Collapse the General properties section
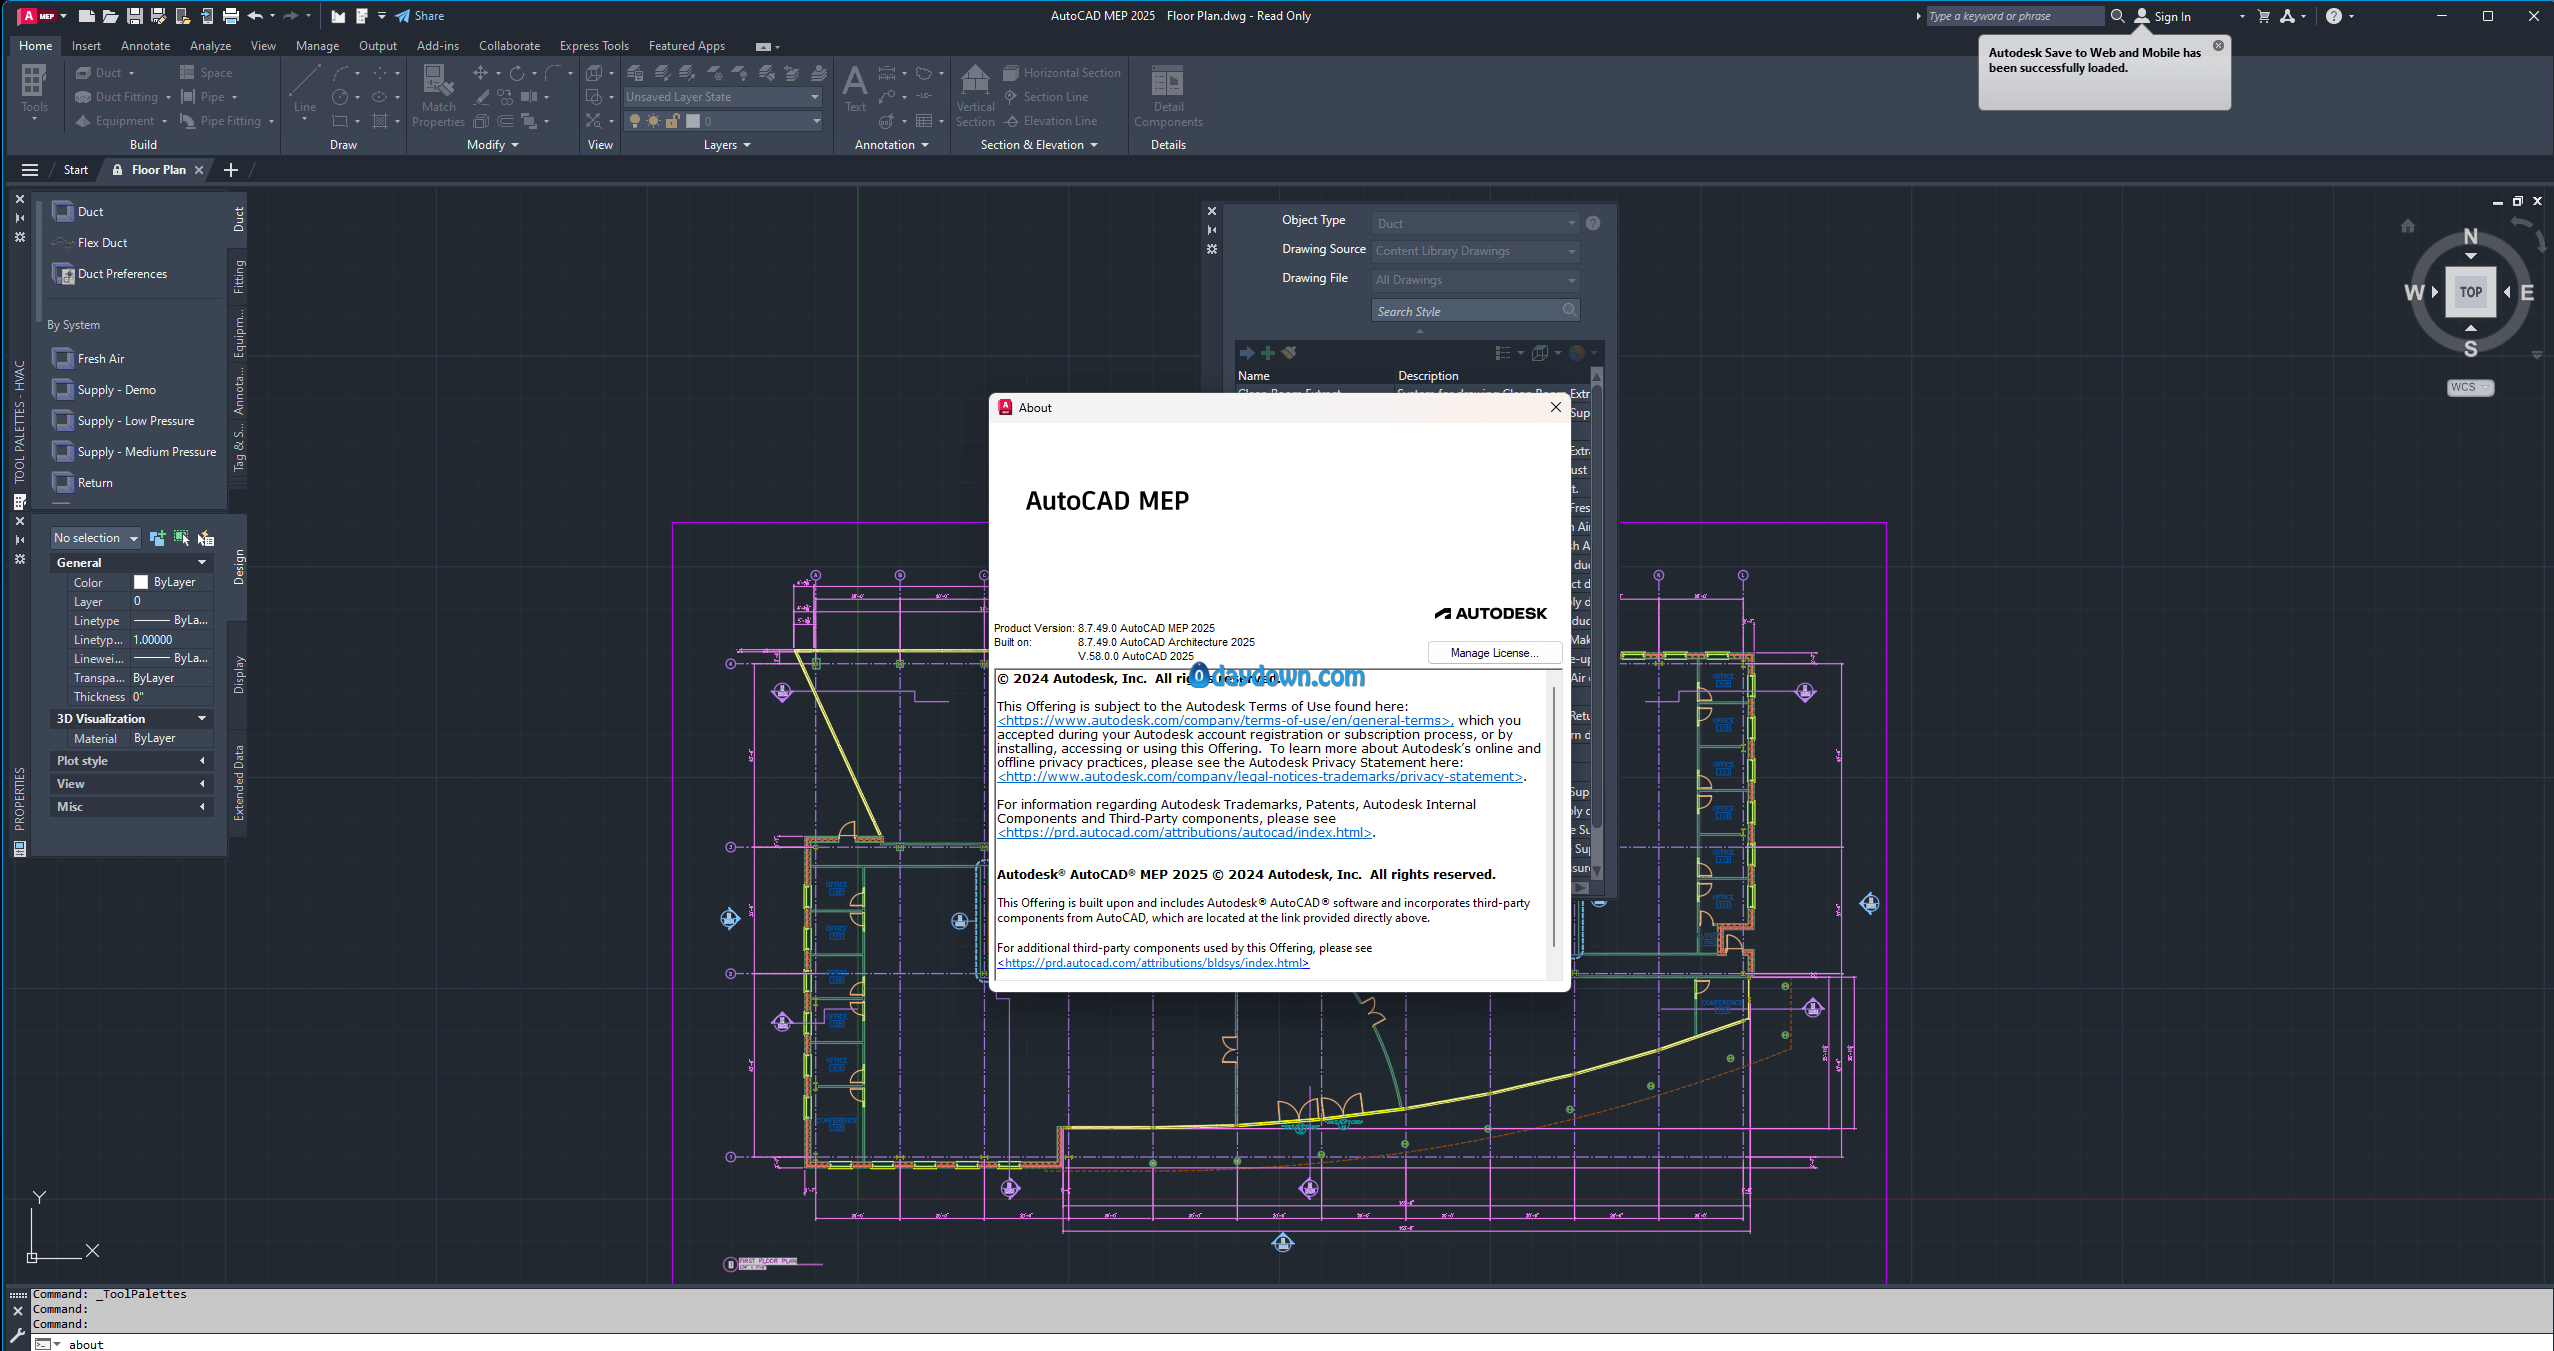 pos(131,563)
